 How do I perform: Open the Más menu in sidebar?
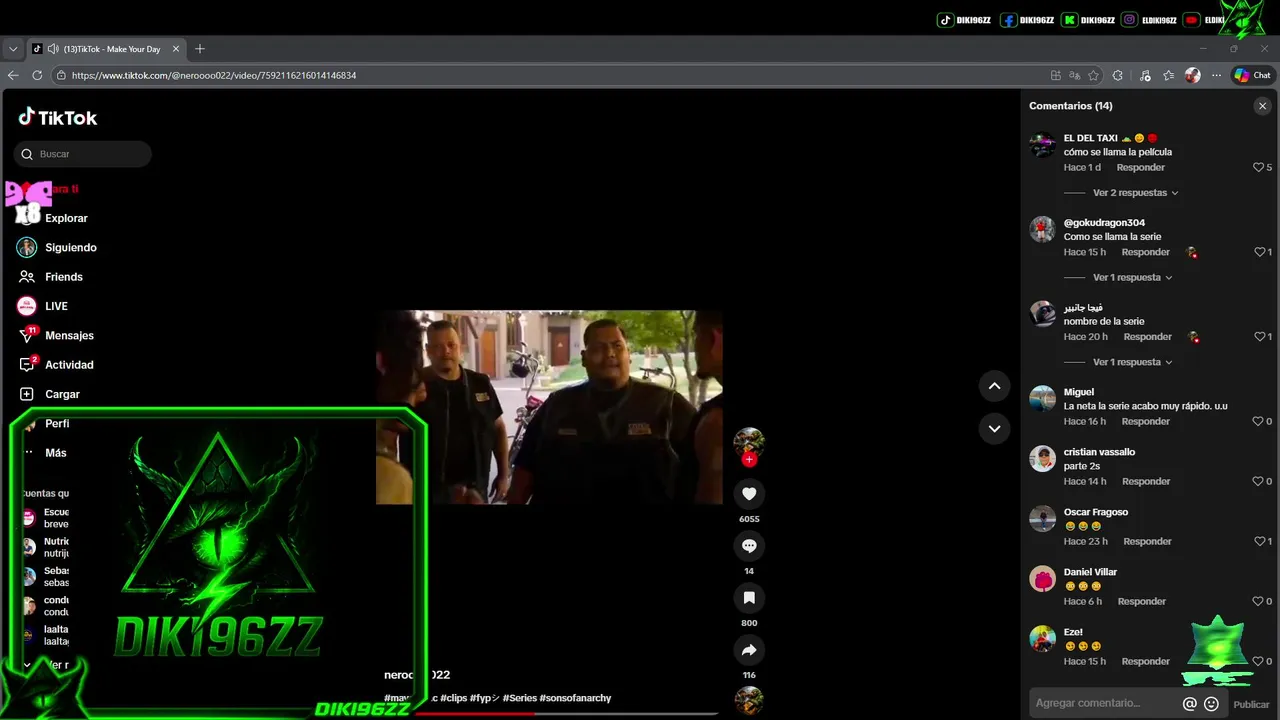tap(56, 453)
